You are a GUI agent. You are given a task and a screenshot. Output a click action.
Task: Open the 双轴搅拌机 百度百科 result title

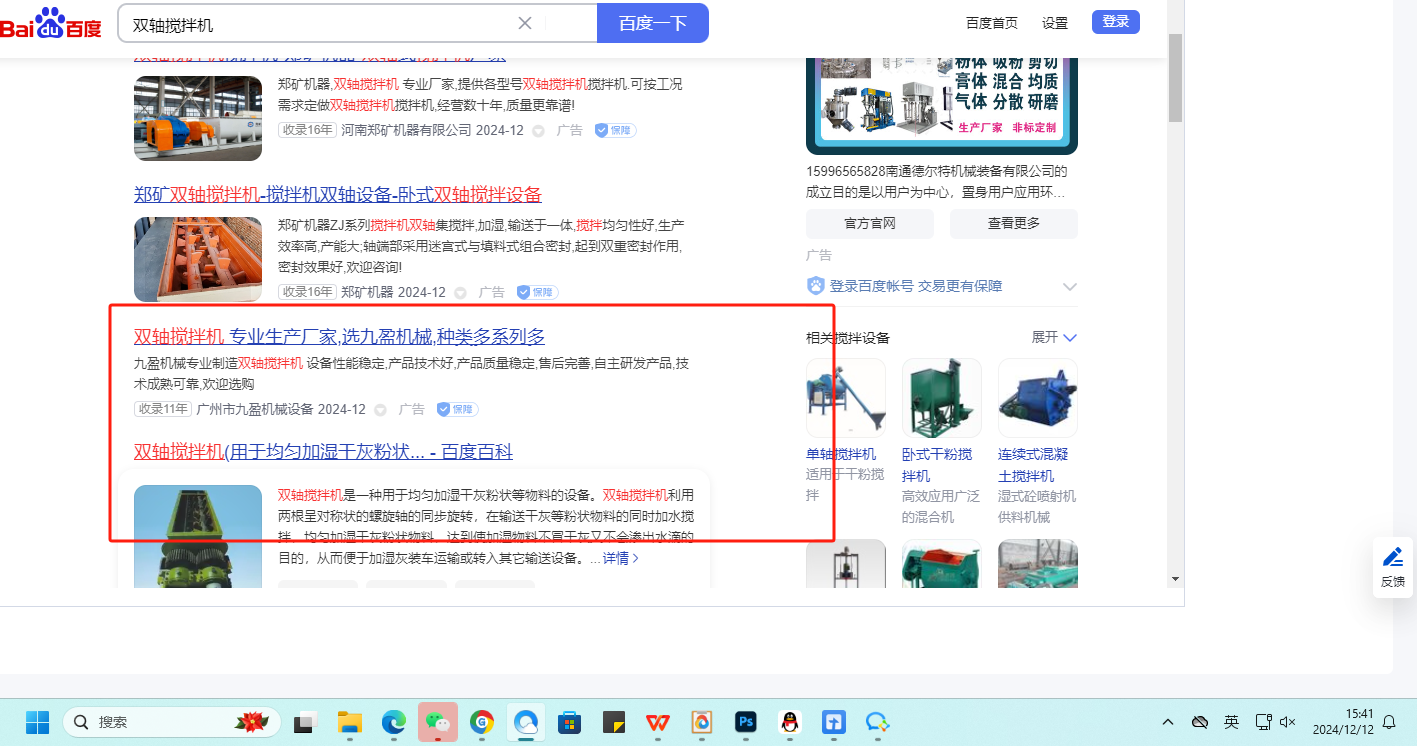pos(323,452)
